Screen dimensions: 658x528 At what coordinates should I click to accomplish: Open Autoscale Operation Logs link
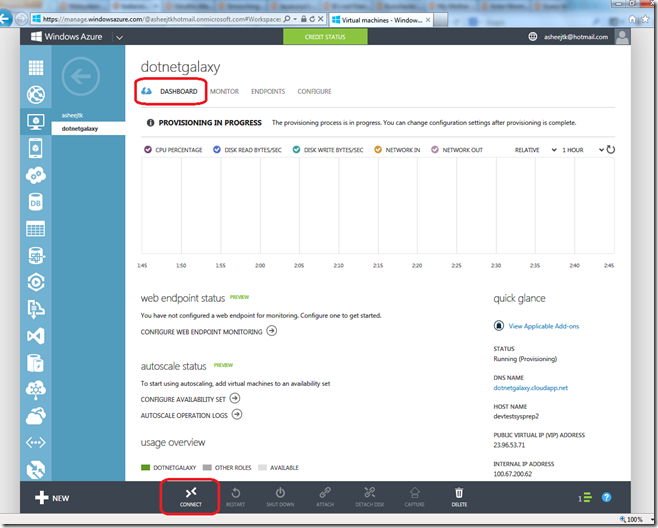[191, 415]
